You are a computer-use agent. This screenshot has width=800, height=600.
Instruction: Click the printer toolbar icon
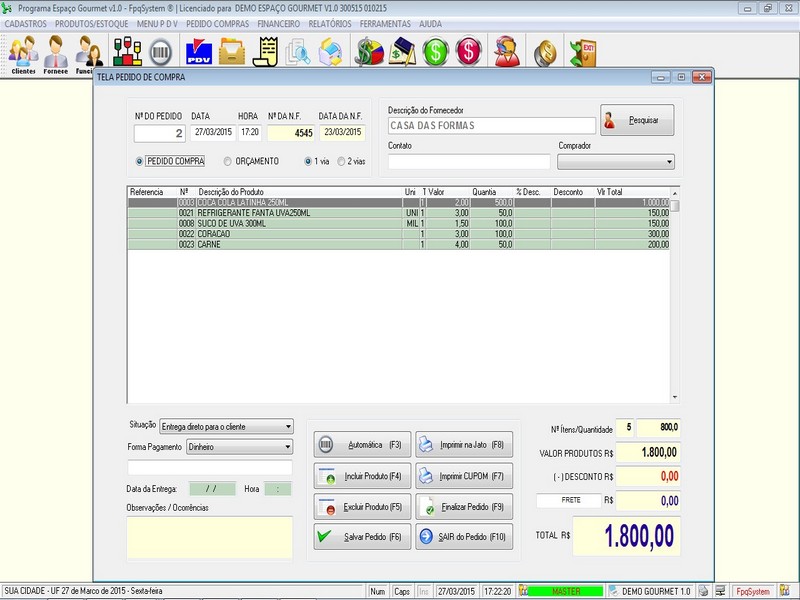[x=331, y=52]
